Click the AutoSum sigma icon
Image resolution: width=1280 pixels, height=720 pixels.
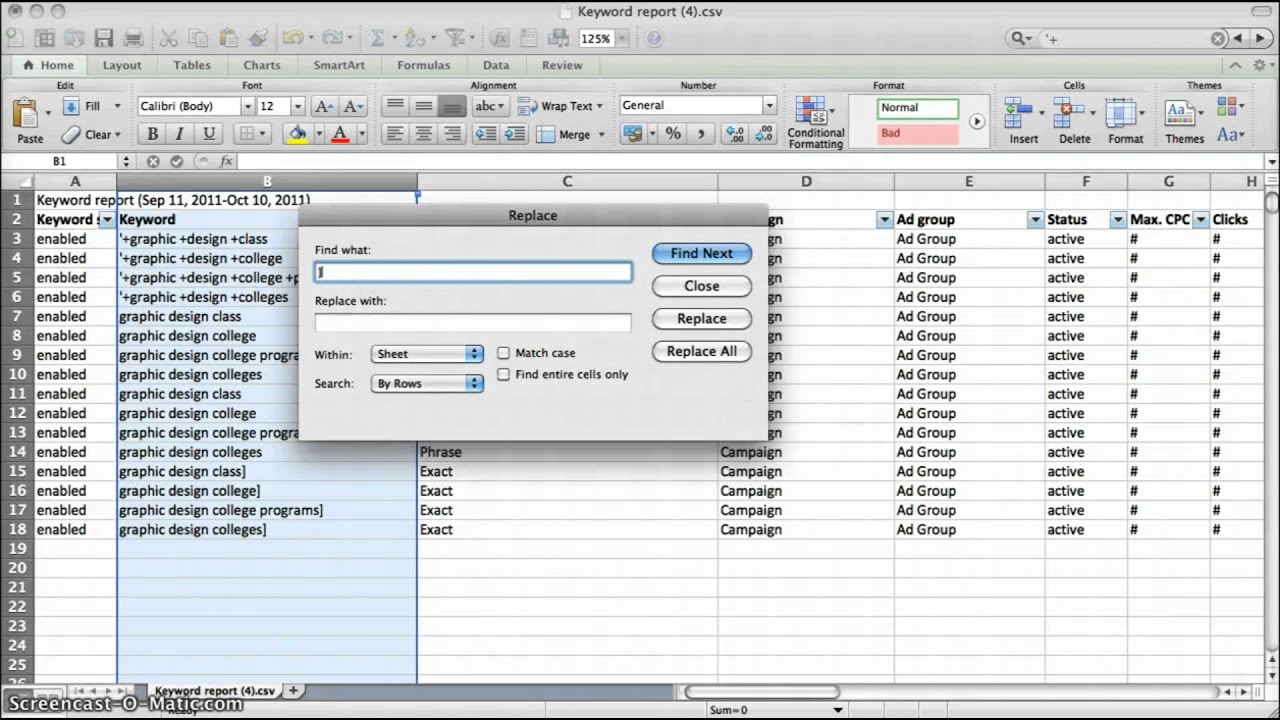point(378,38)
